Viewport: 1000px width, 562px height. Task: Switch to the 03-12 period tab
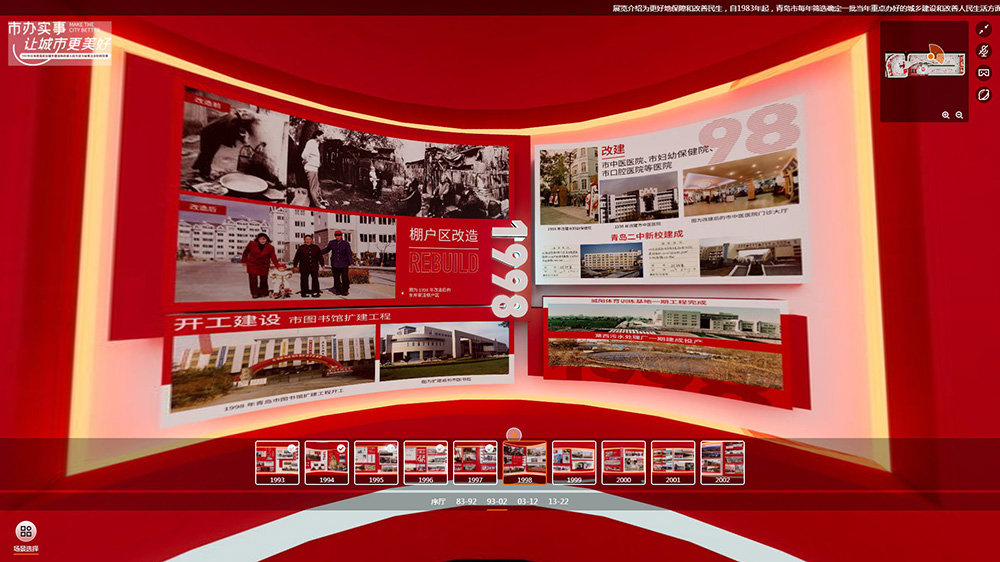tap(527, 501)
